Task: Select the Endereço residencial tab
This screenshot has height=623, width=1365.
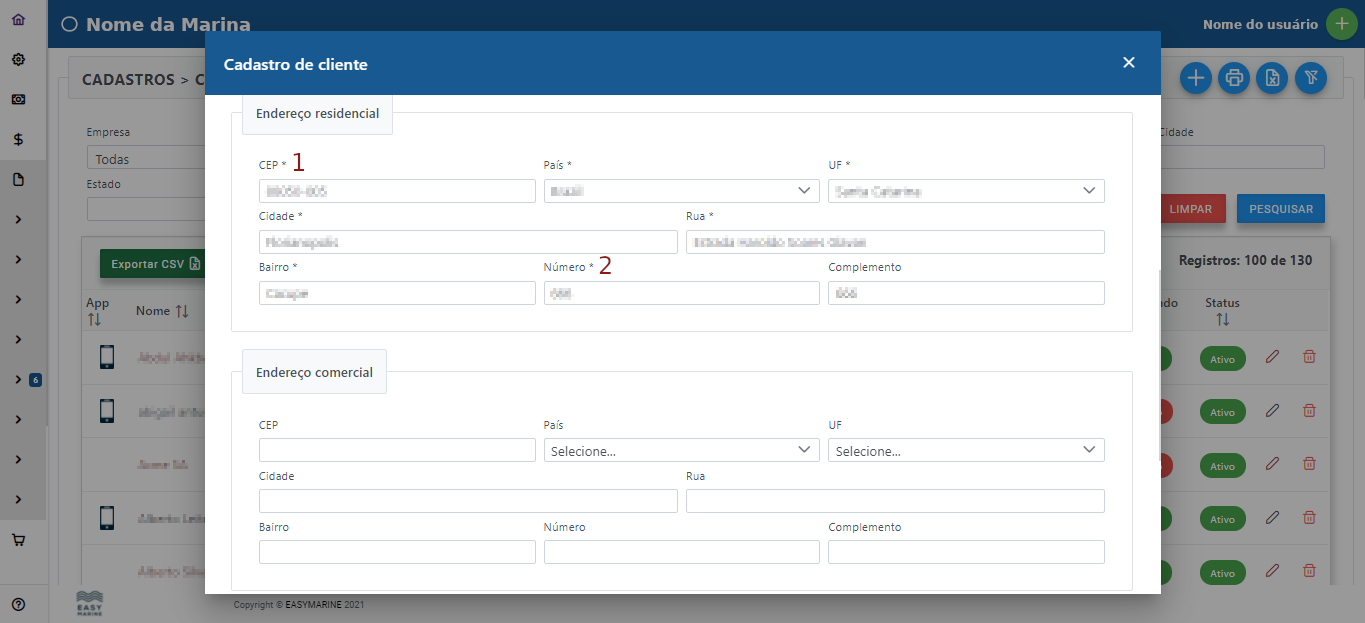Action: pyautogui.click(x=317, y=113)
